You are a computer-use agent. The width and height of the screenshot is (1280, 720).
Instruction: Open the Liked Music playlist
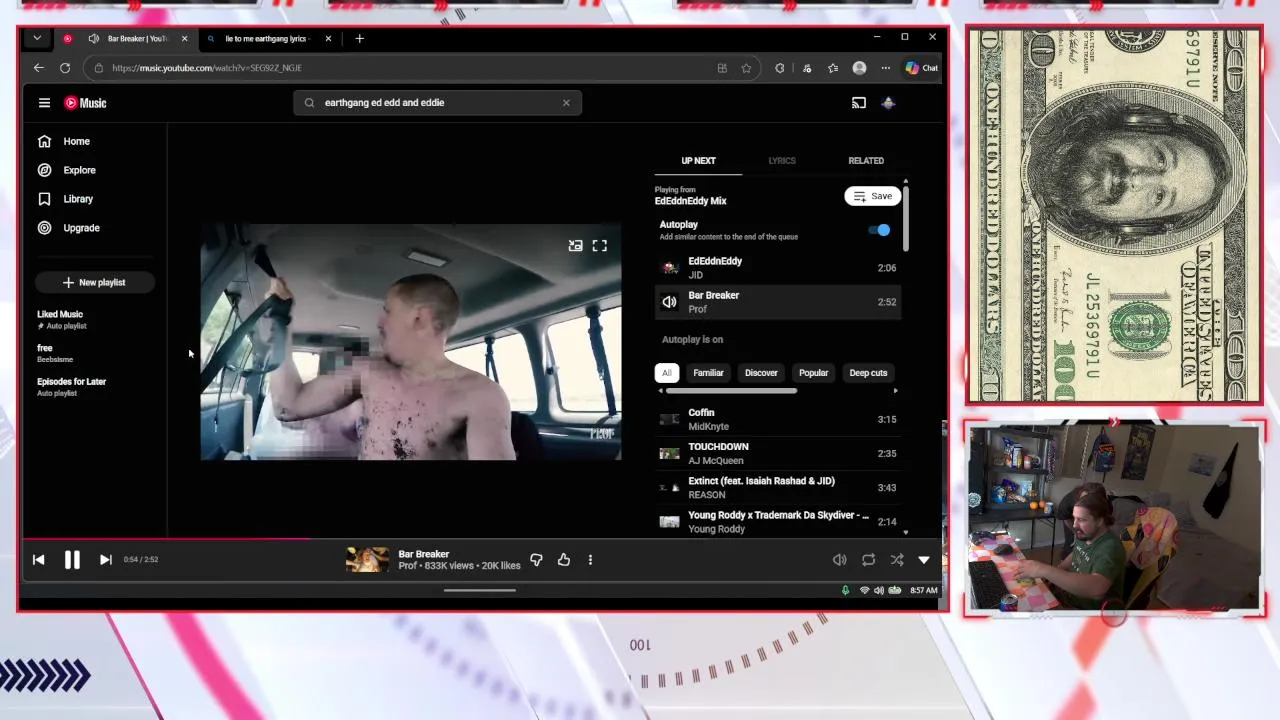pos(61,319)
